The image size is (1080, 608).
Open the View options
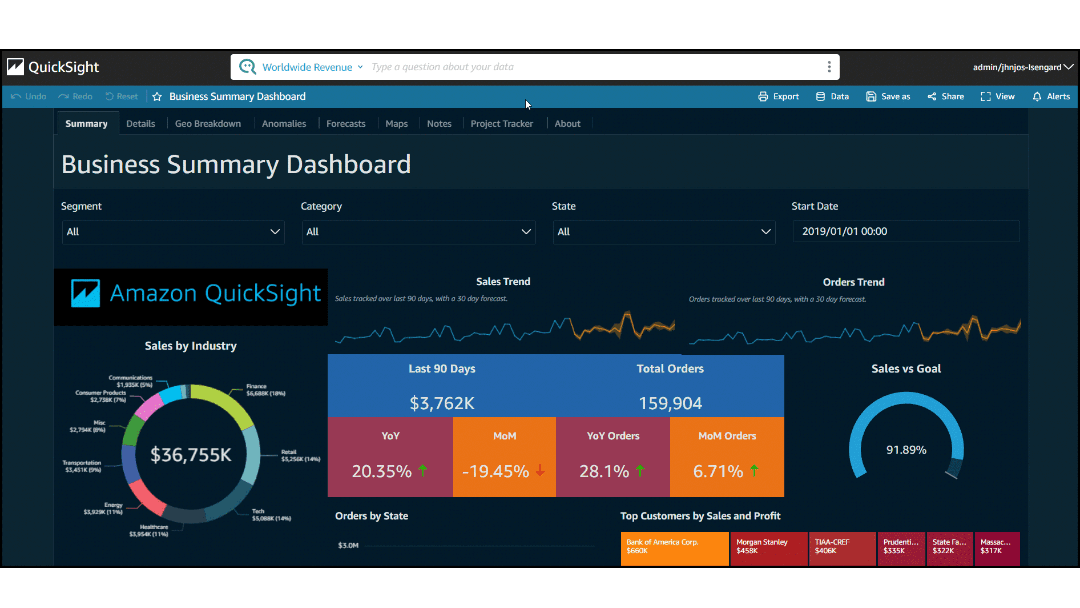point(997,97)
